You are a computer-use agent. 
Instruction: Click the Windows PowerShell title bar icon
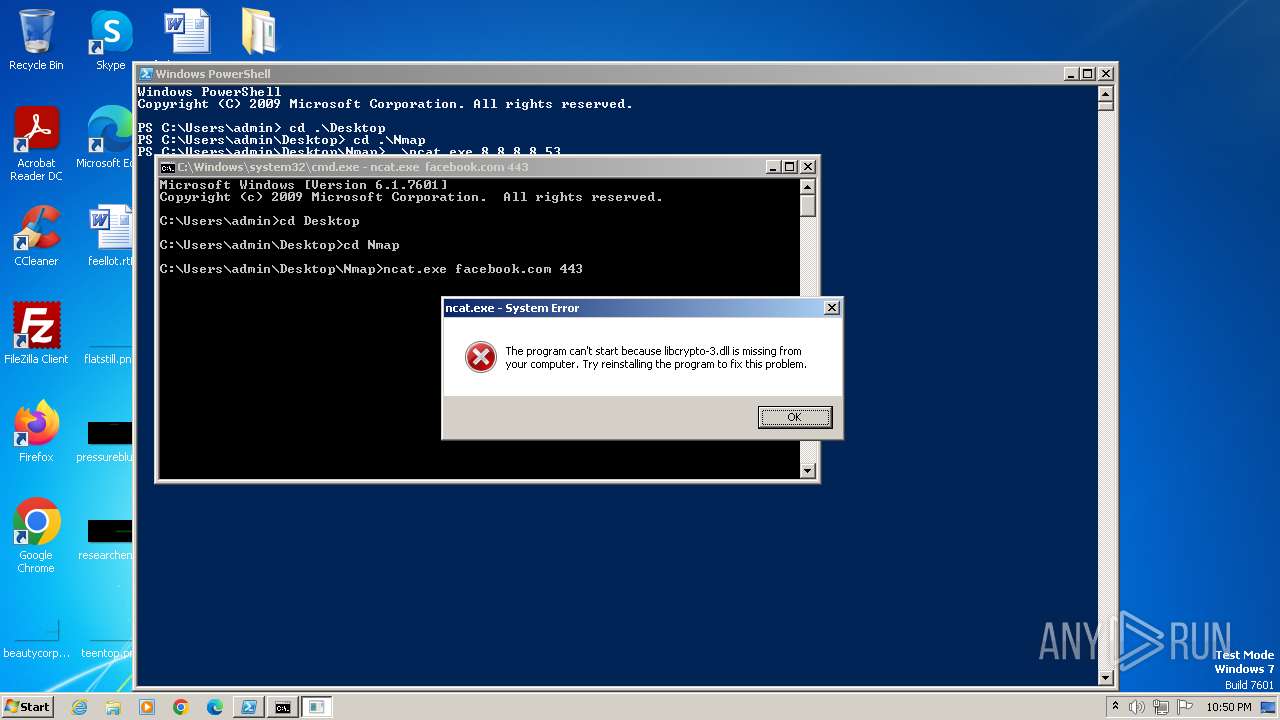[x=146, y=74]
